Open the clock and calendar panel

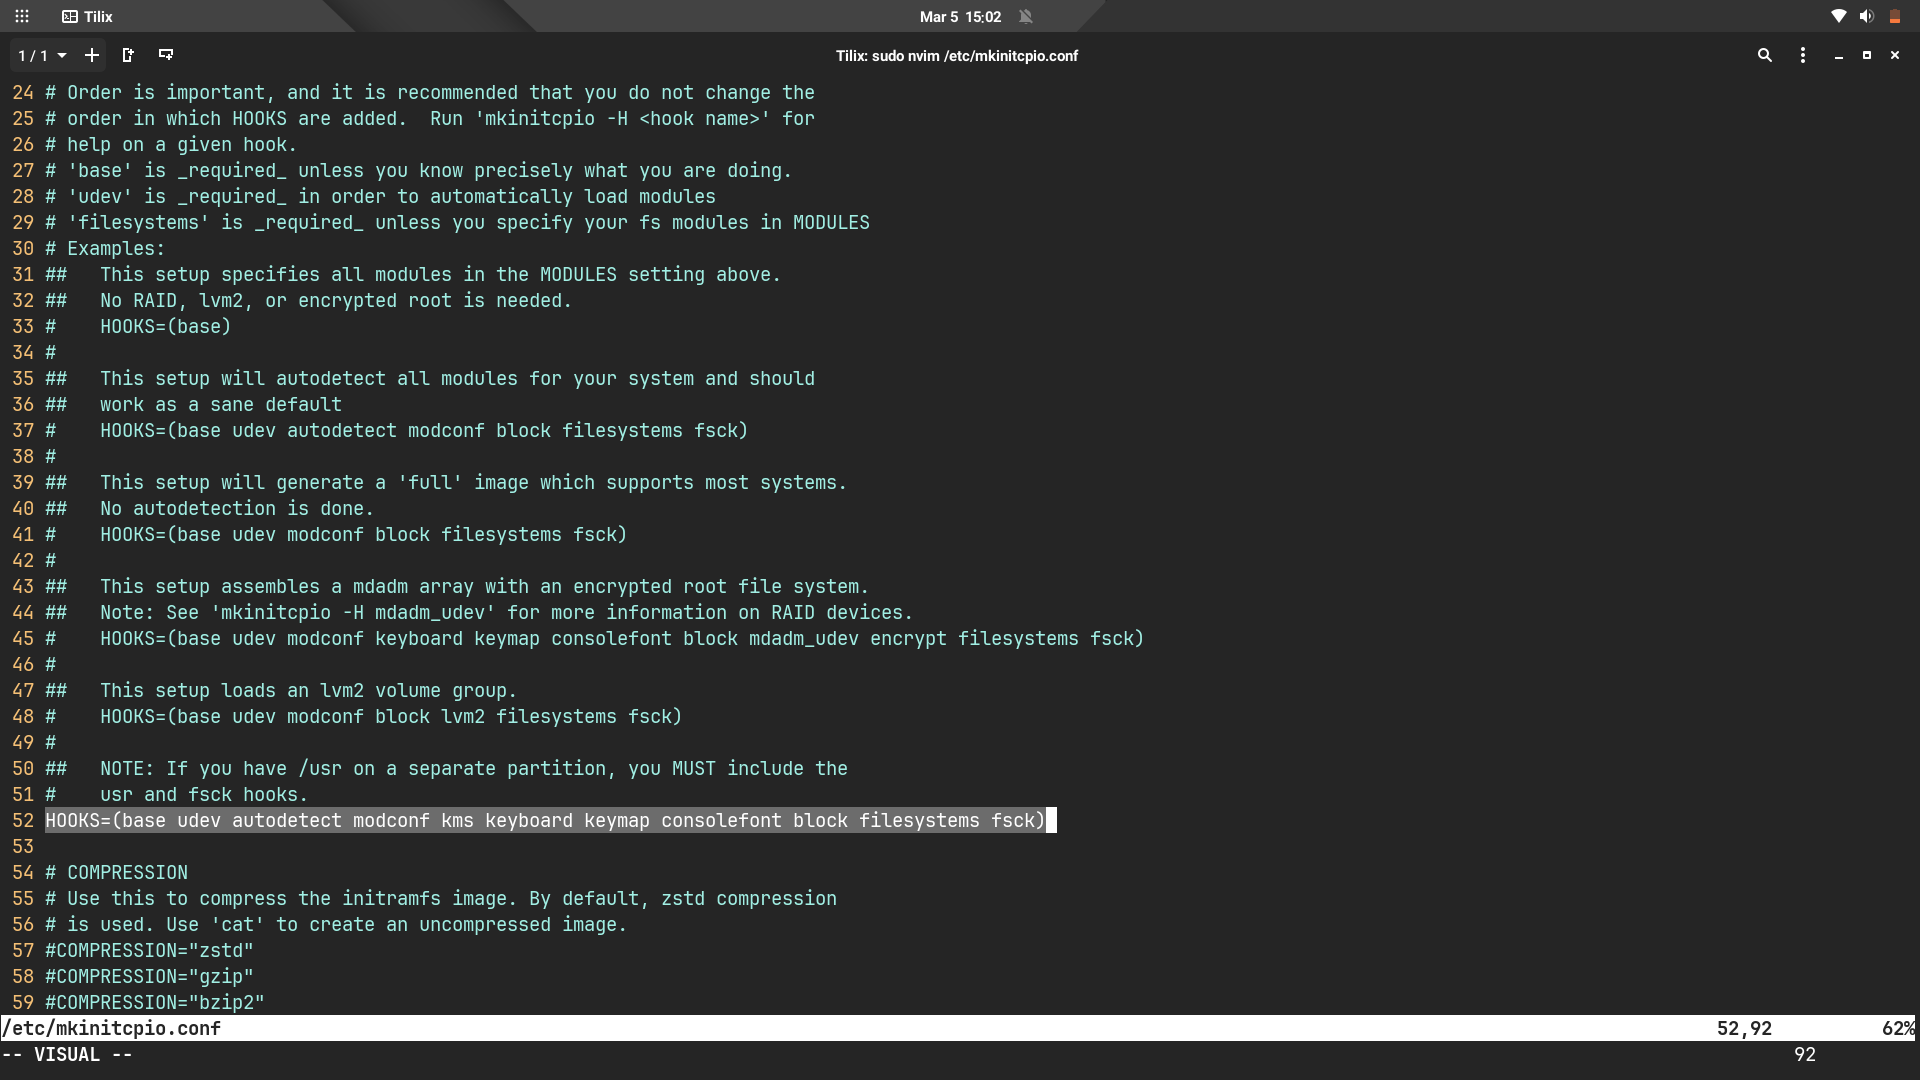(x=960, y=17)
